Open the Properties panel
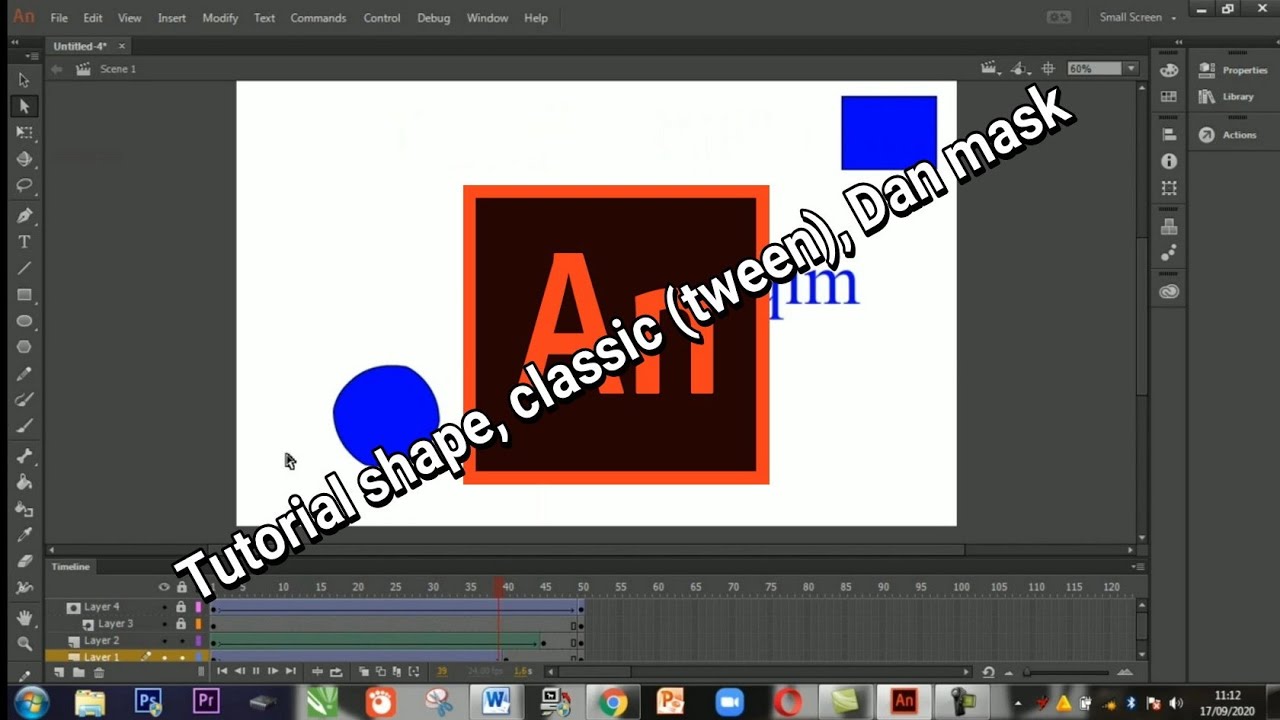Image resolution: width=1280 pixels, height=720 pixels. point(1233,70)
